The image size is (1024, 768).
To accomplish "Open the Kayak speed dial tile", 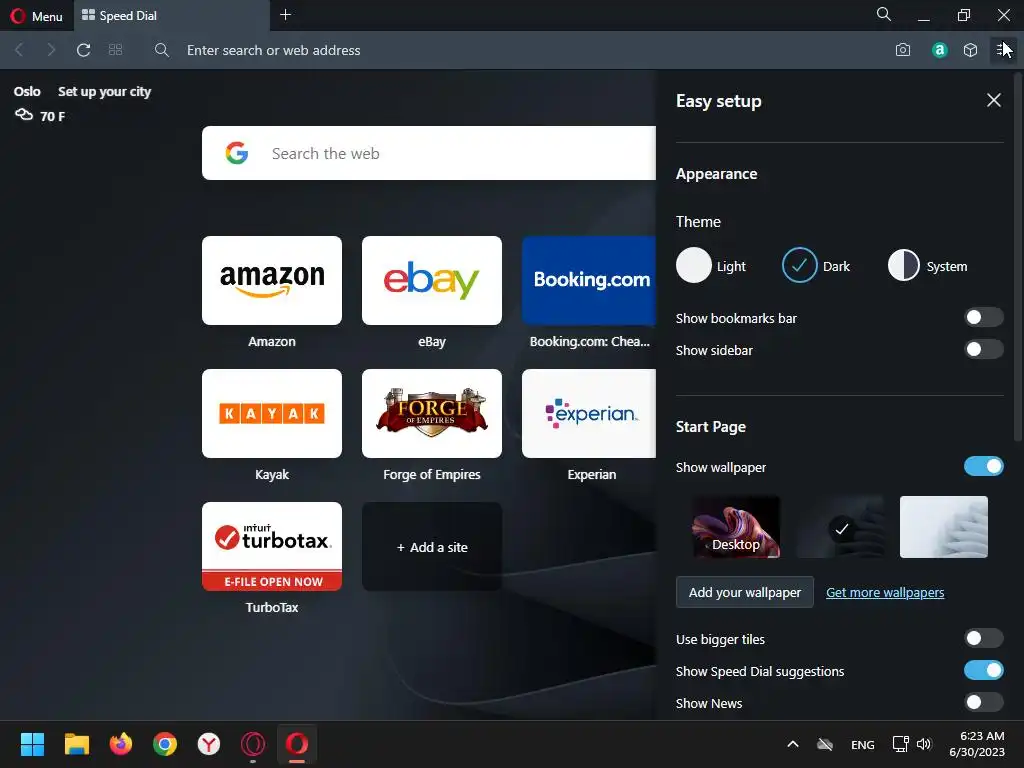I will [x=272, y=413].
